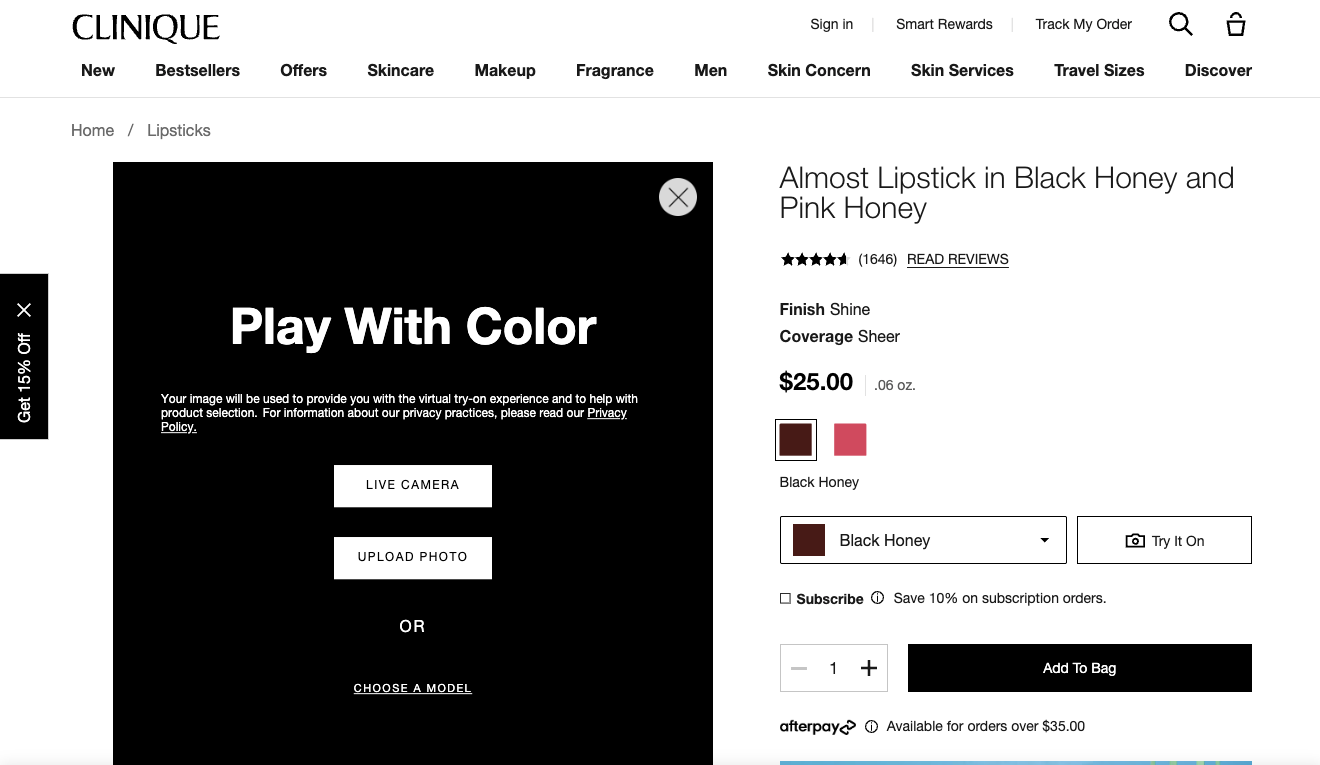Click the Choose A Model link
Viewport: 1320px width, 765px height.
coord(413,688)
